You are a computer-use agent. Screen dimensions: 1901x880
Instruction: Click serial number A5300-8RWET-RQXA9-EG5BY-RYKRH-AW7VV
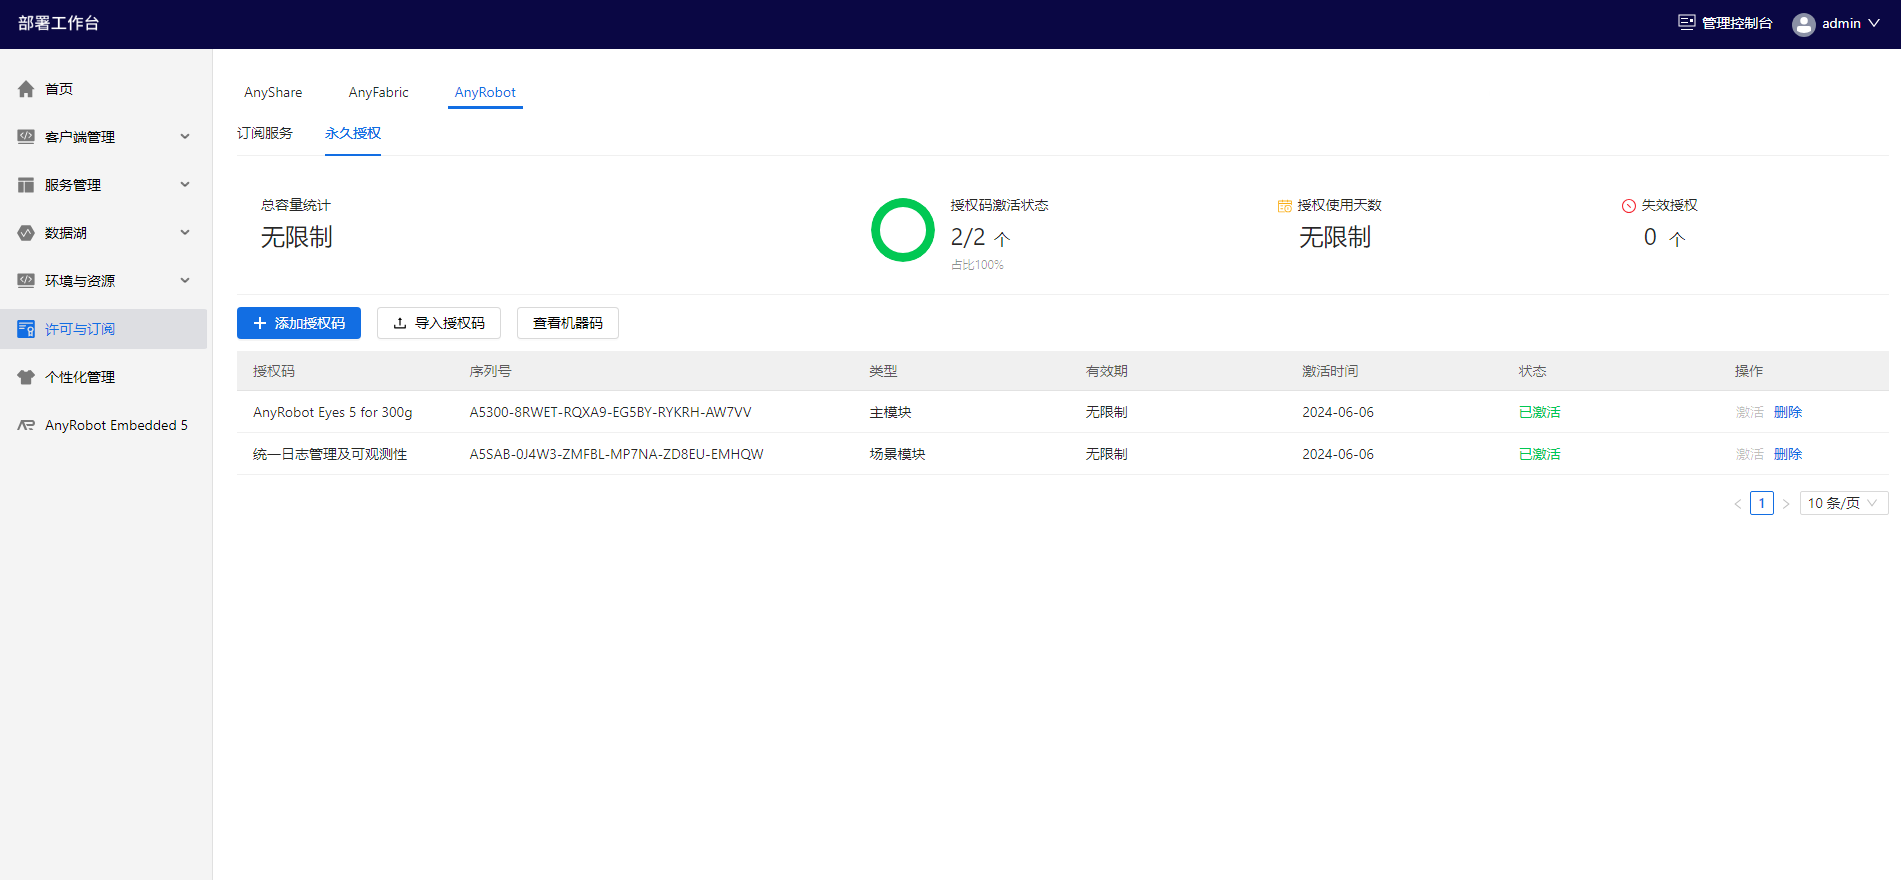point(611,412)
